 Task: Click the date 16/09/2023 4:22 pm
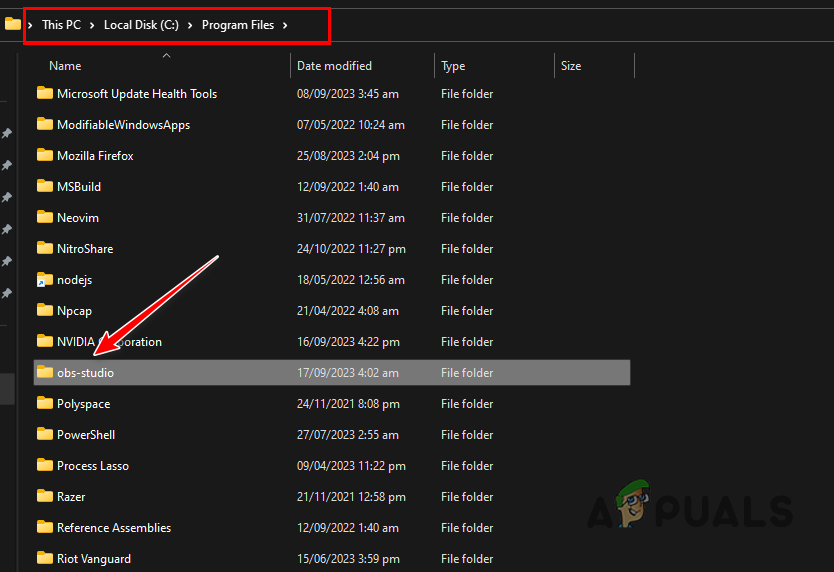coord(348,342)
